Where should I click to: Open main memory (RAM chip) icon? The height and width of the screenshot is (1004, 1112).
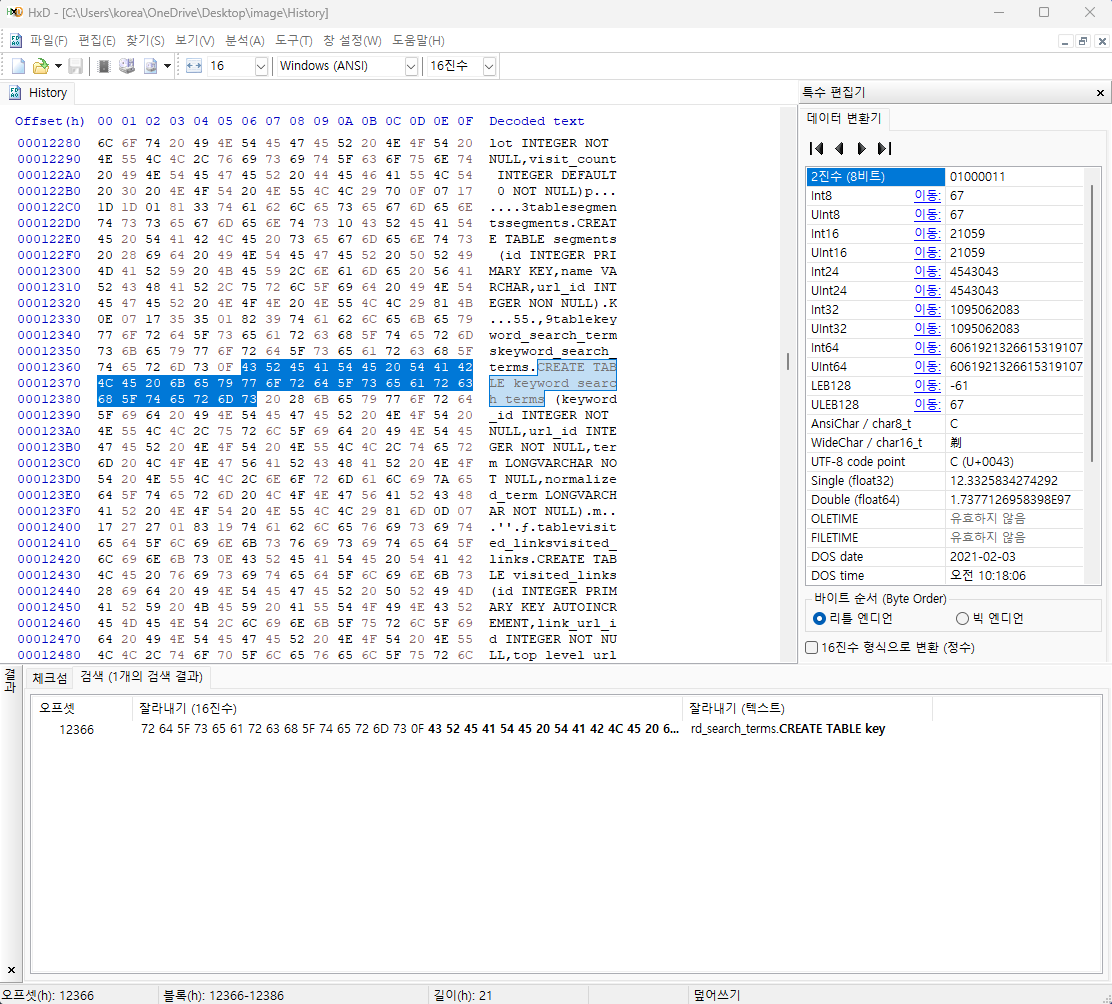pyautogui.click(x=103, y=66)
